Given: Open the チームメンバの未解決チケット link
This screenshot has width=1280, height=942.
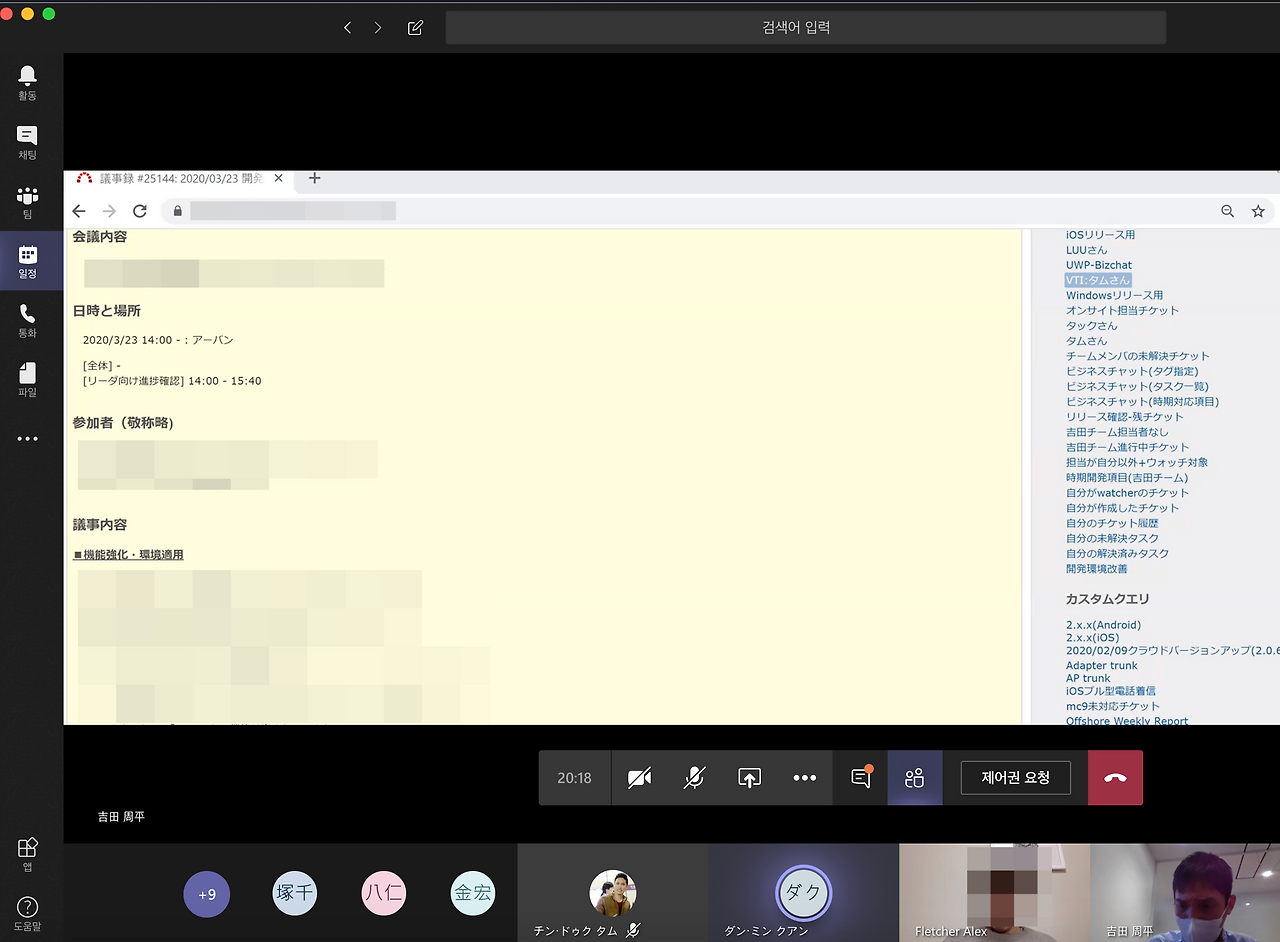Looking at the screenshot, I should pyautogui.click(x=1137, y=356).
